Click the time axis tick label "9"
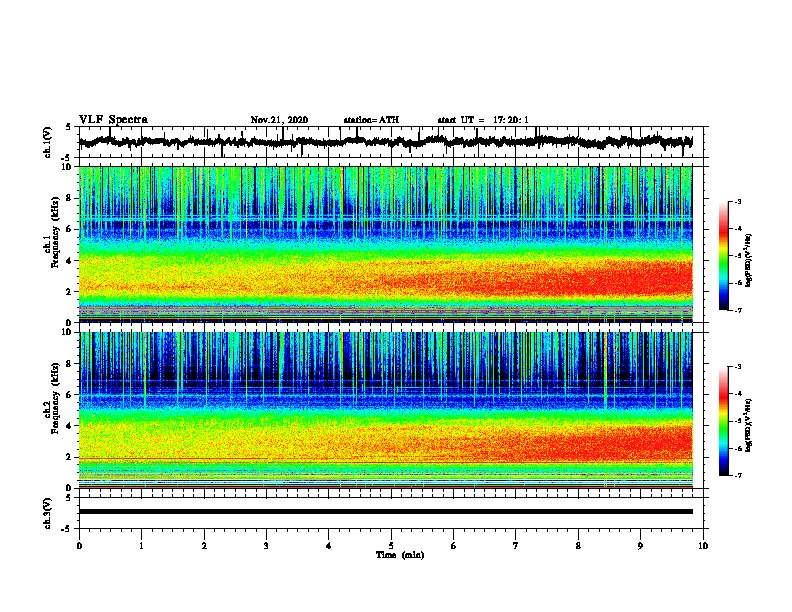This screenshot has width=792, height=612. pyautogui.click(x=640, y=546)
